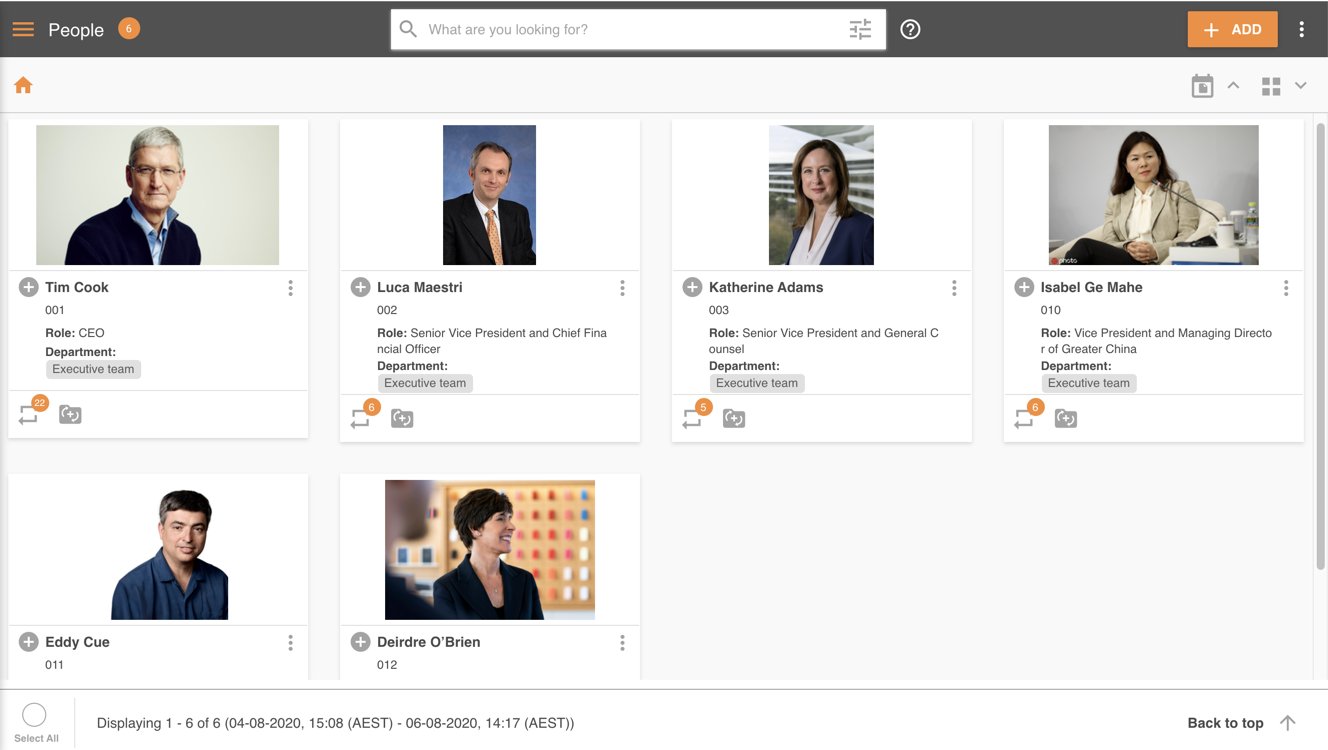Open search filter options icon

[860, 30]
